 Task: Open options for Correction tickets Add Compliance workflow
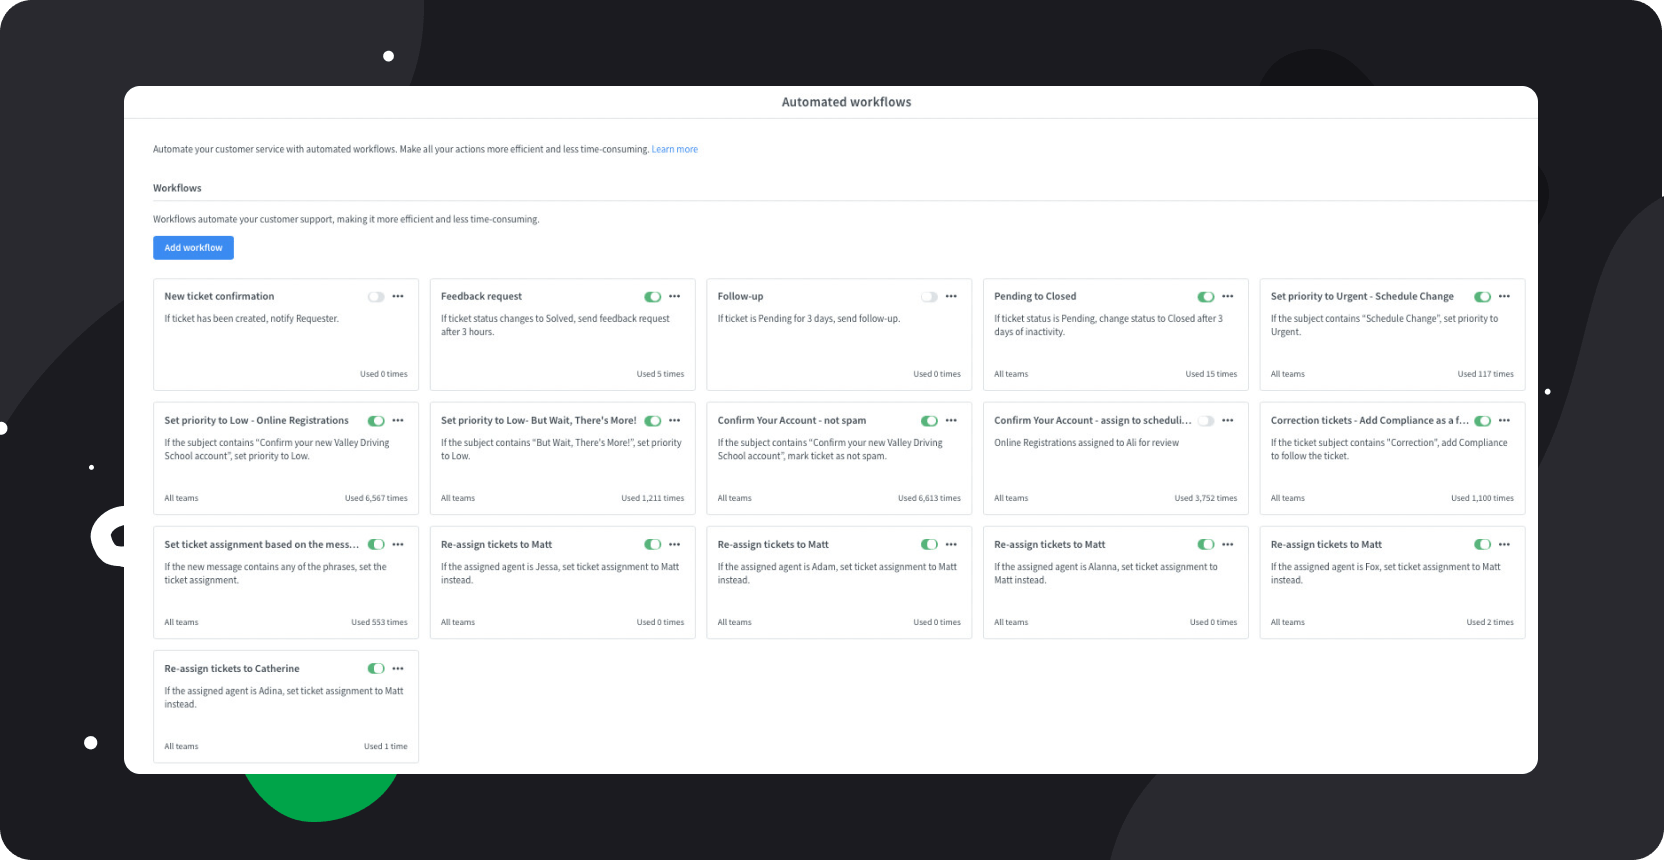pyautogui.click(x=1504, y=420)
